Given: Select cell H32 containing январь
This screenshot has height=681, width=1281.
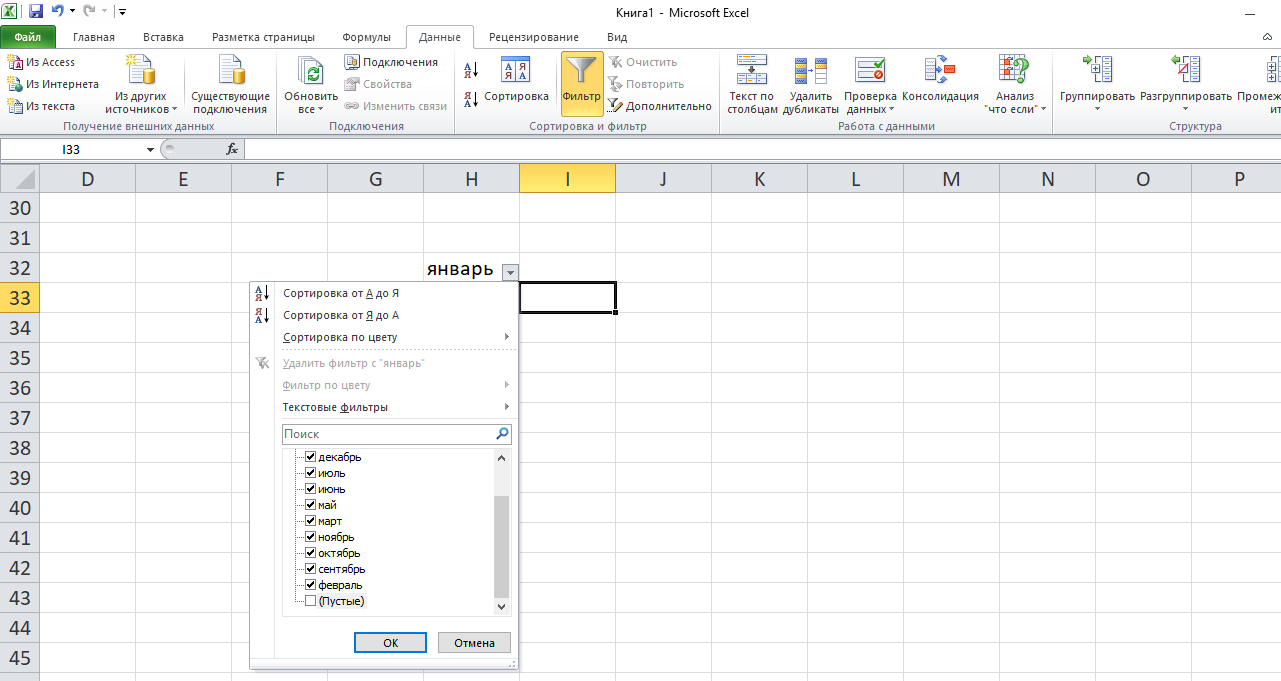Looking at the screenshot, I should click(471, 269).
